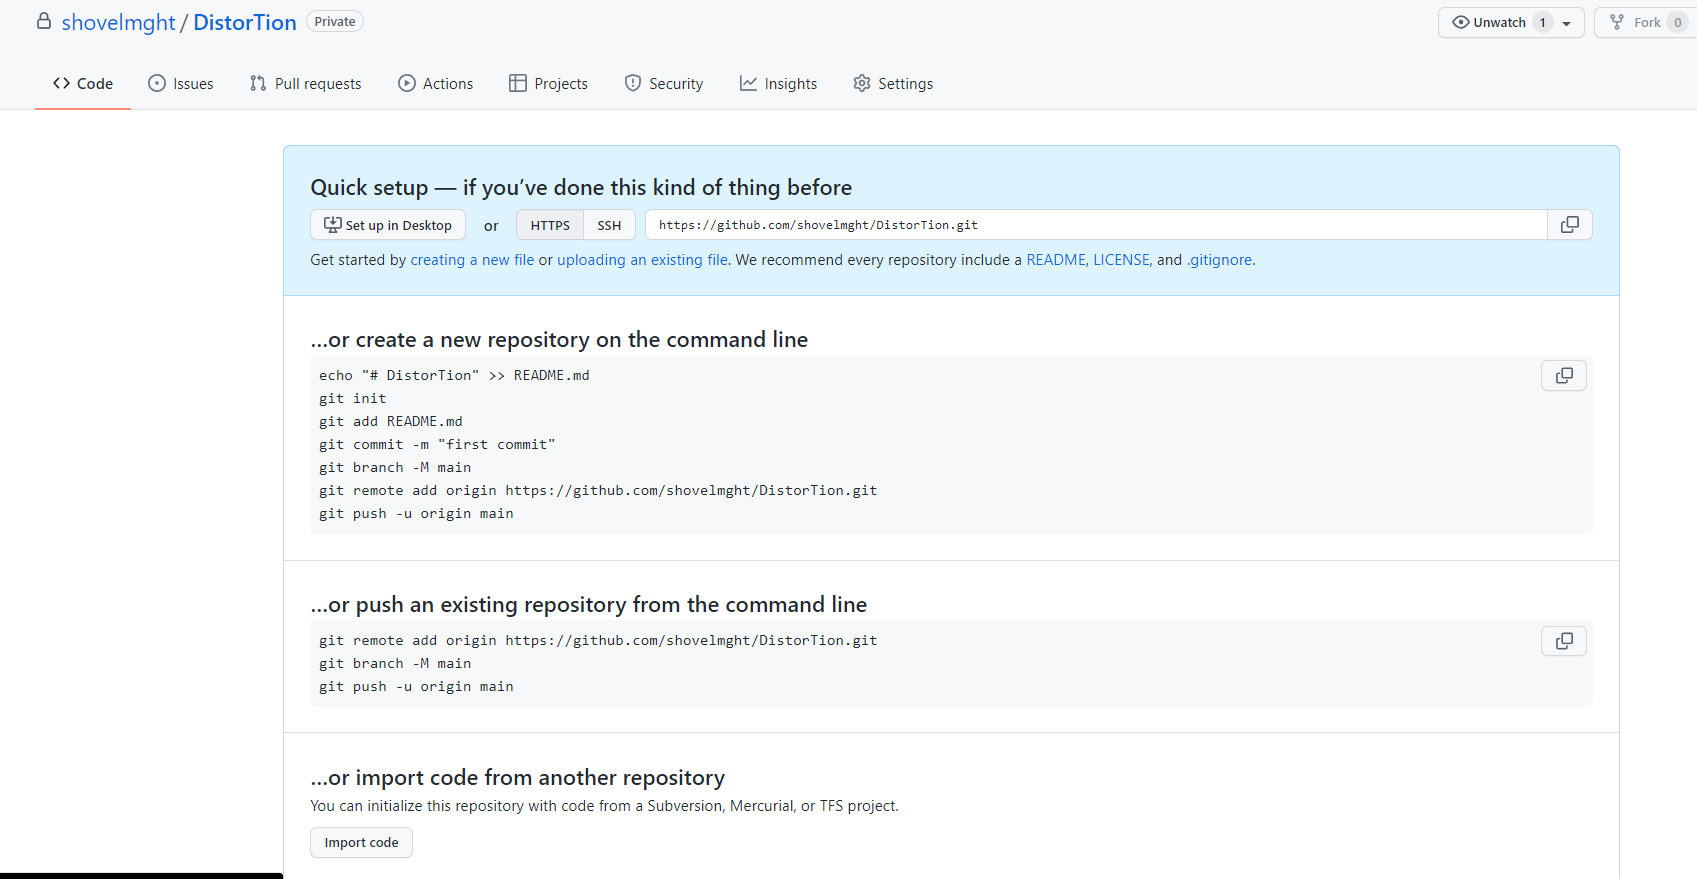The image size is (1697, 879).
Task: Click the 'git init' command line
Action: (353, 398)
